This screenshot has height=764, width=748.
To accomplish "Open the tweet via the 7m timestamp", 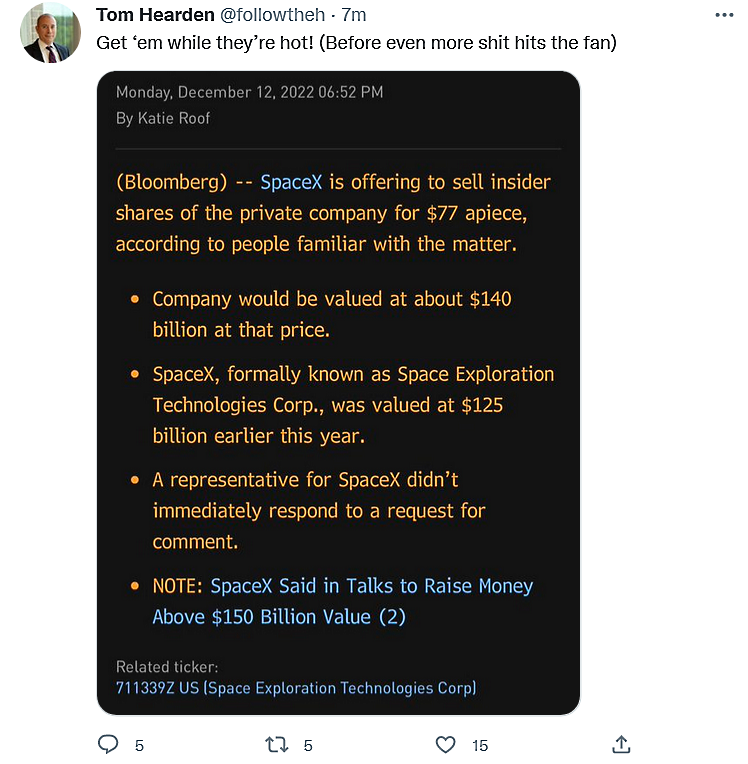I will [354, 15].
